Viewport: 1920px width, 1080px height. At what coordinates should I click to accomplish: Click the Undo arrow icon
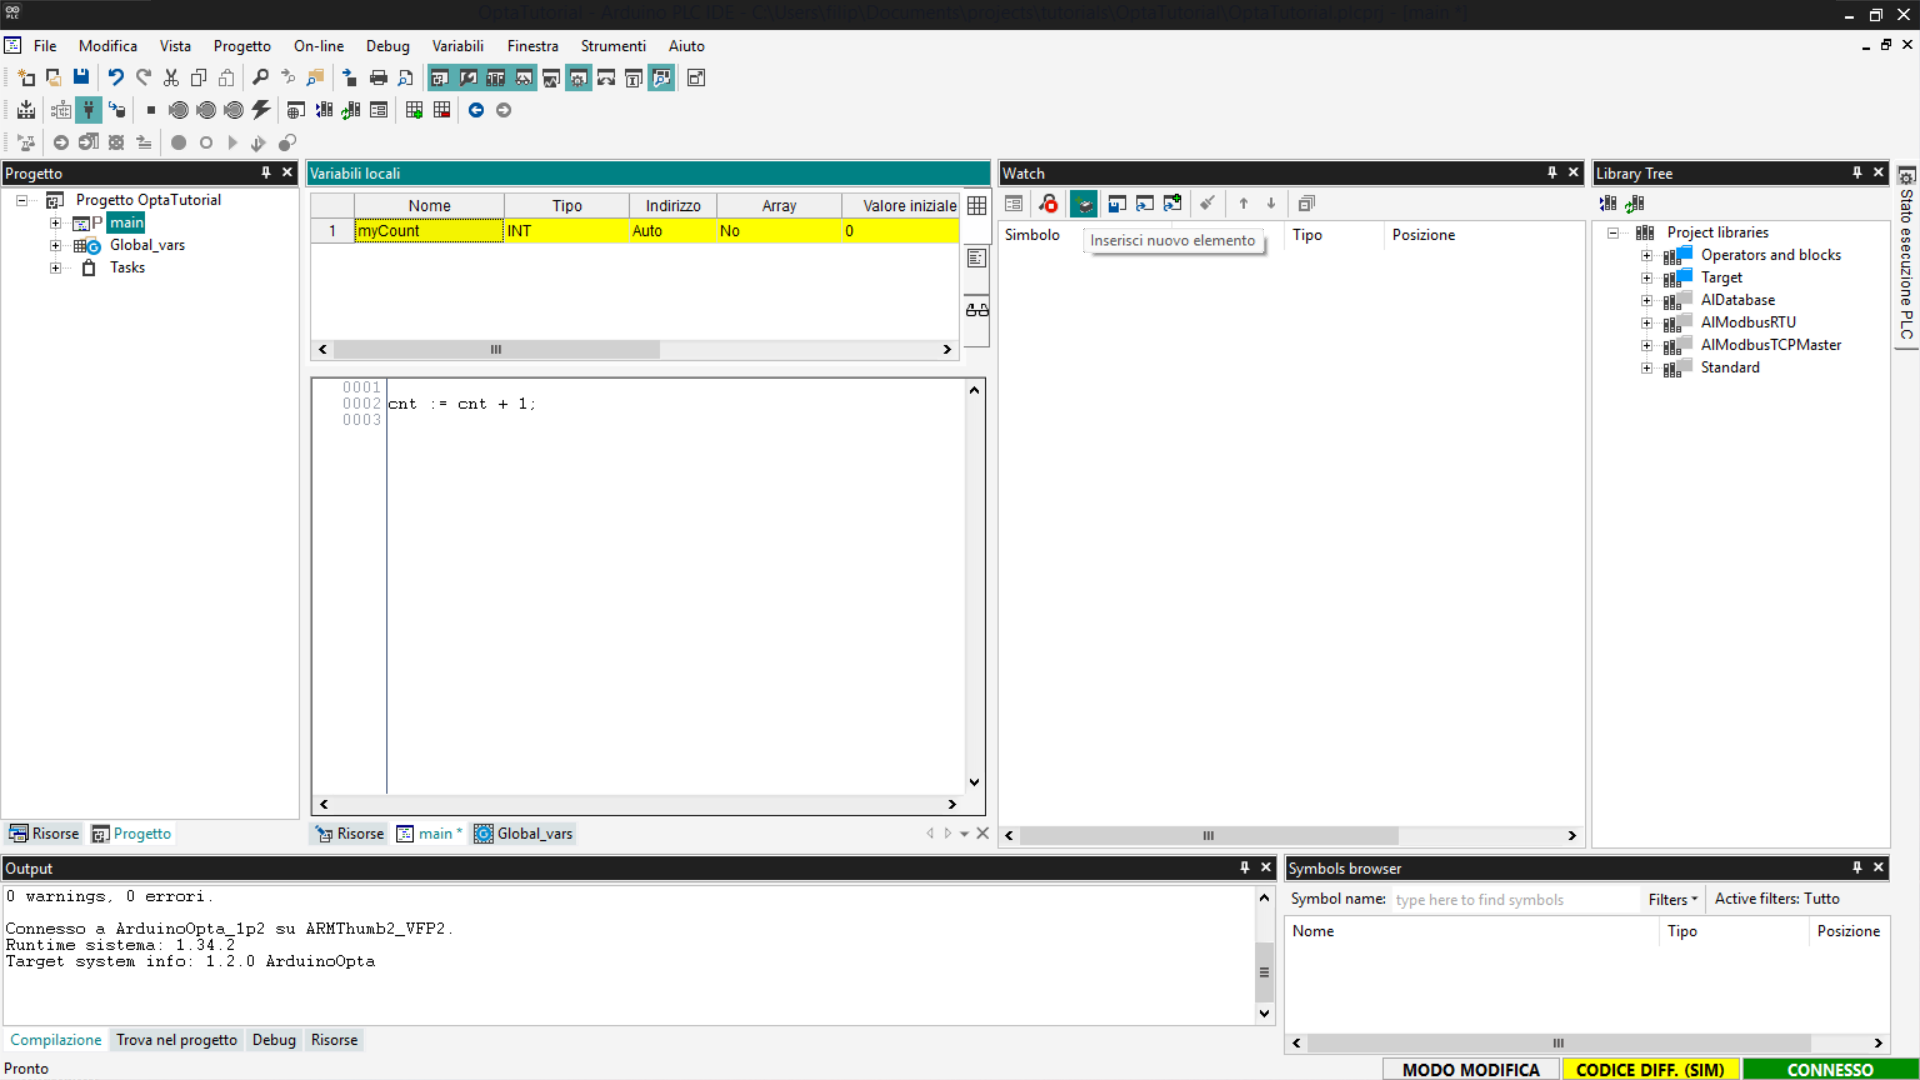coord(116,78)
